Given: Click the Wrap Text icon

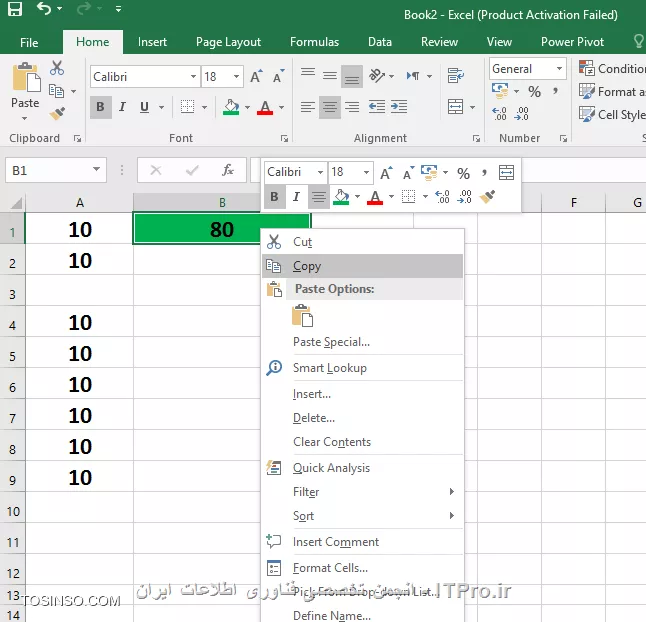Looking at the screenshot, I should click(x=456, y=76).
